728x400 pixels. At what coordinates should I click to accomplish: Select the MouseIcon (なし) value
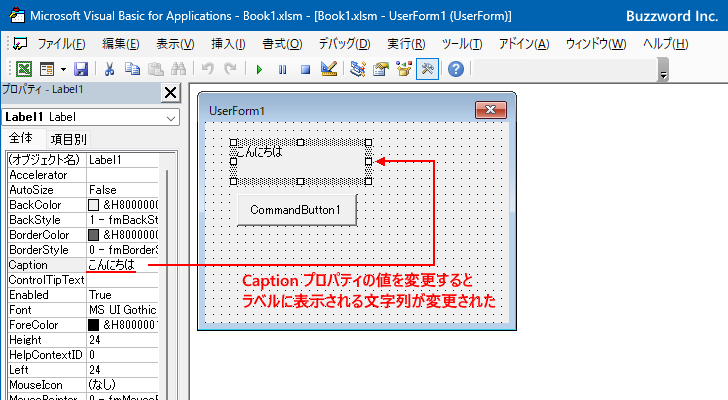coord(123,385)
